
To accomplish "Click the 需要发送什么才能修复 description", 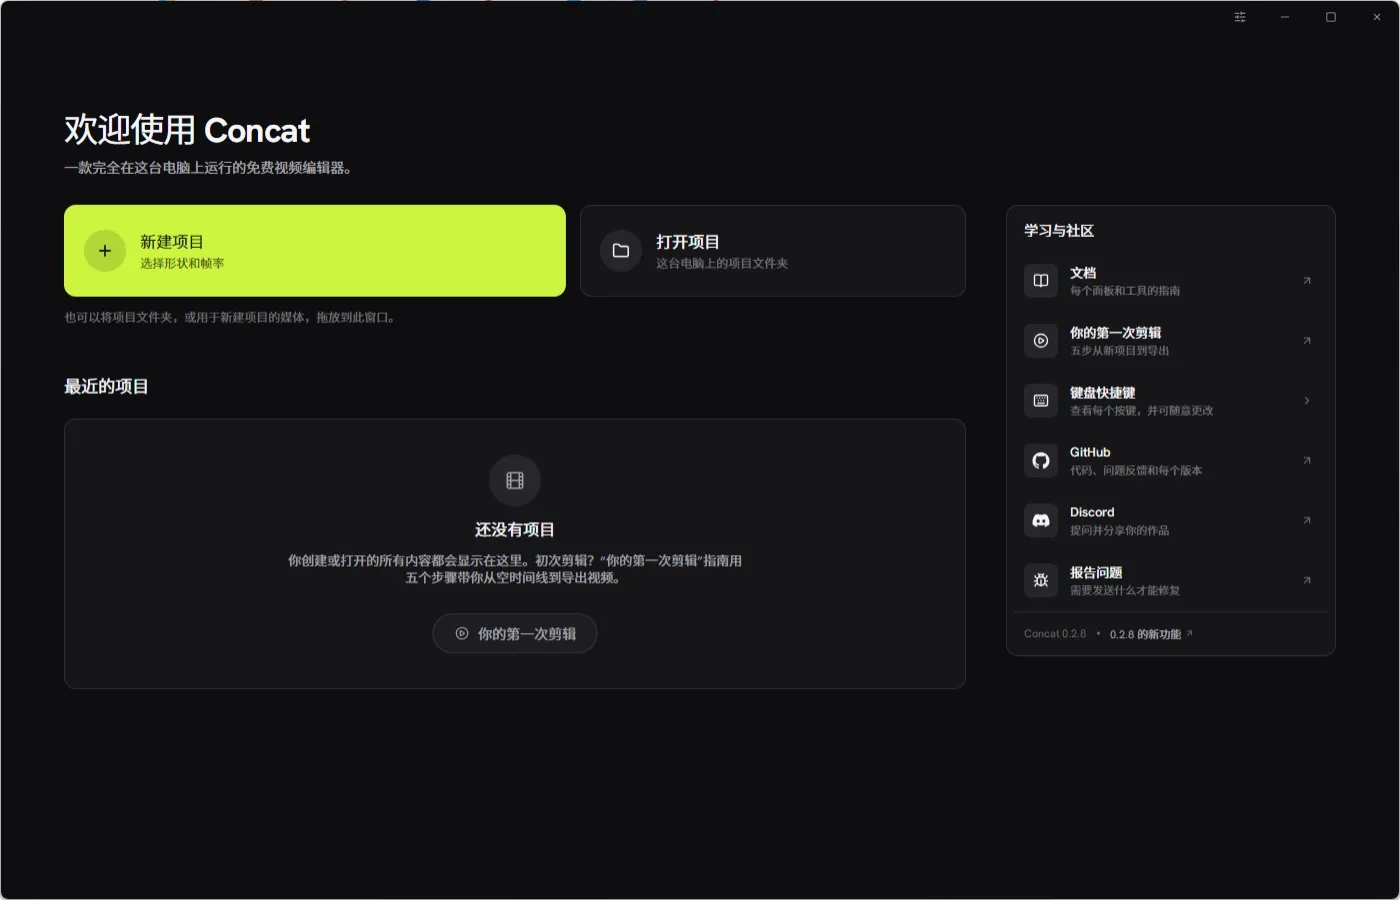I will coord(1125,591).
